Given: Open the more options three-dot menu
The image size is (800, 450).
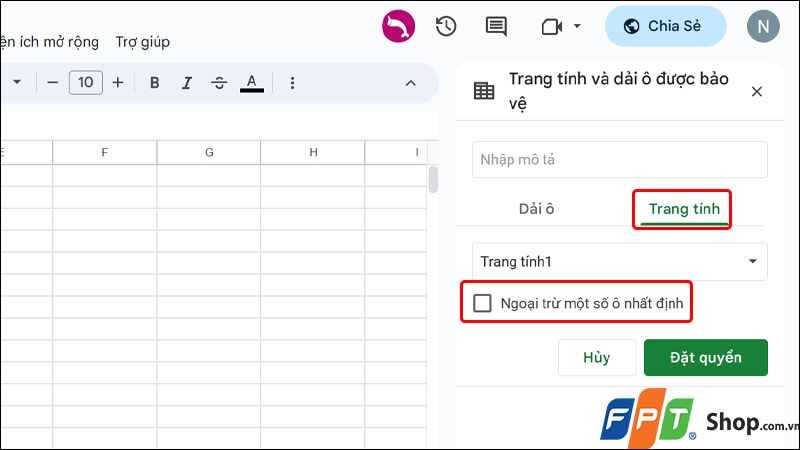Looking at the screenshot, I should [292, 83].
